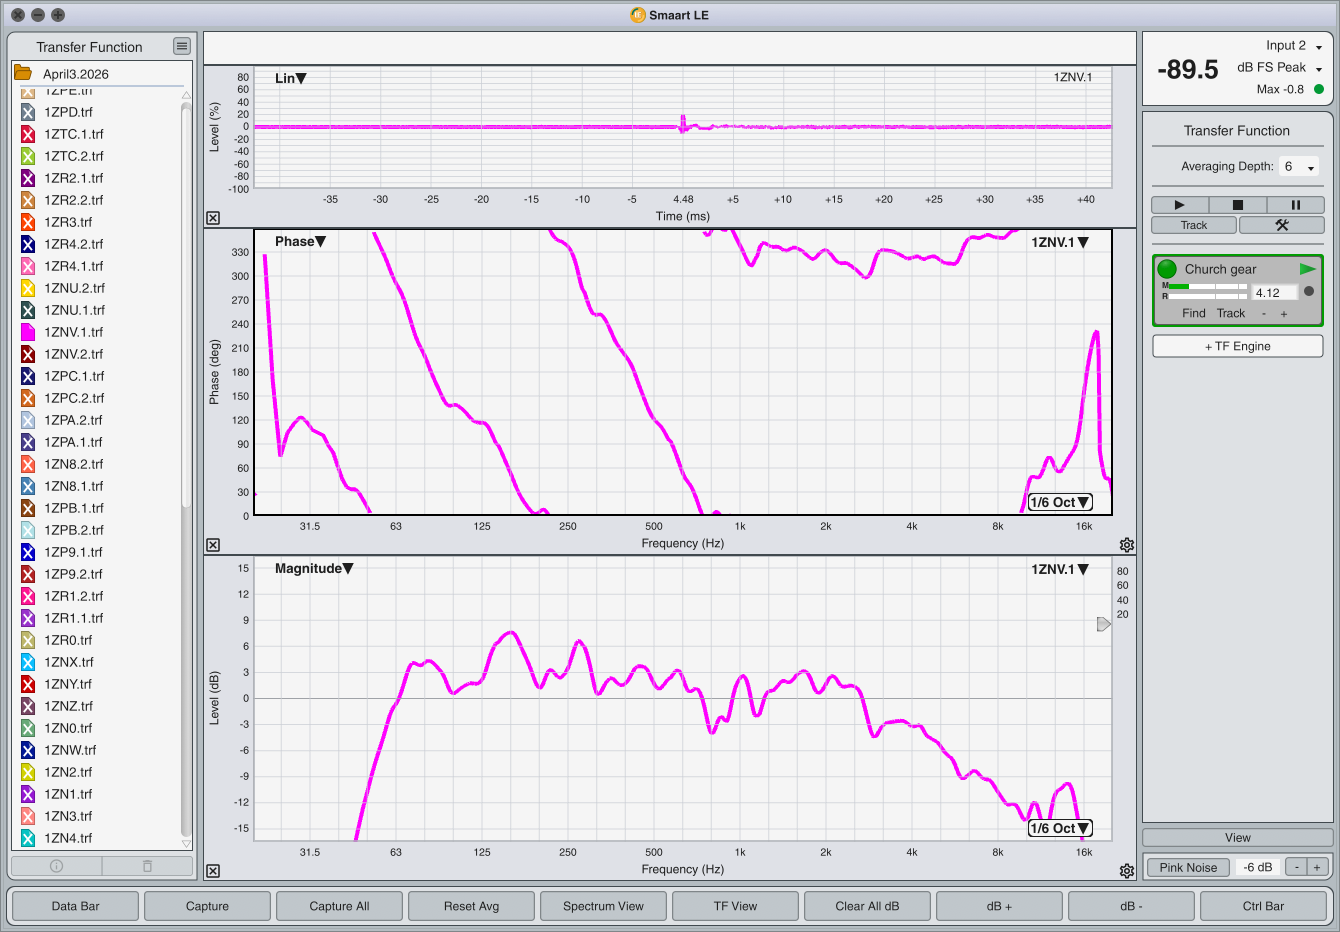This screenshot has height=932, width=1340.
Task: Click Find delay in Church gear
Action: 1194,313
